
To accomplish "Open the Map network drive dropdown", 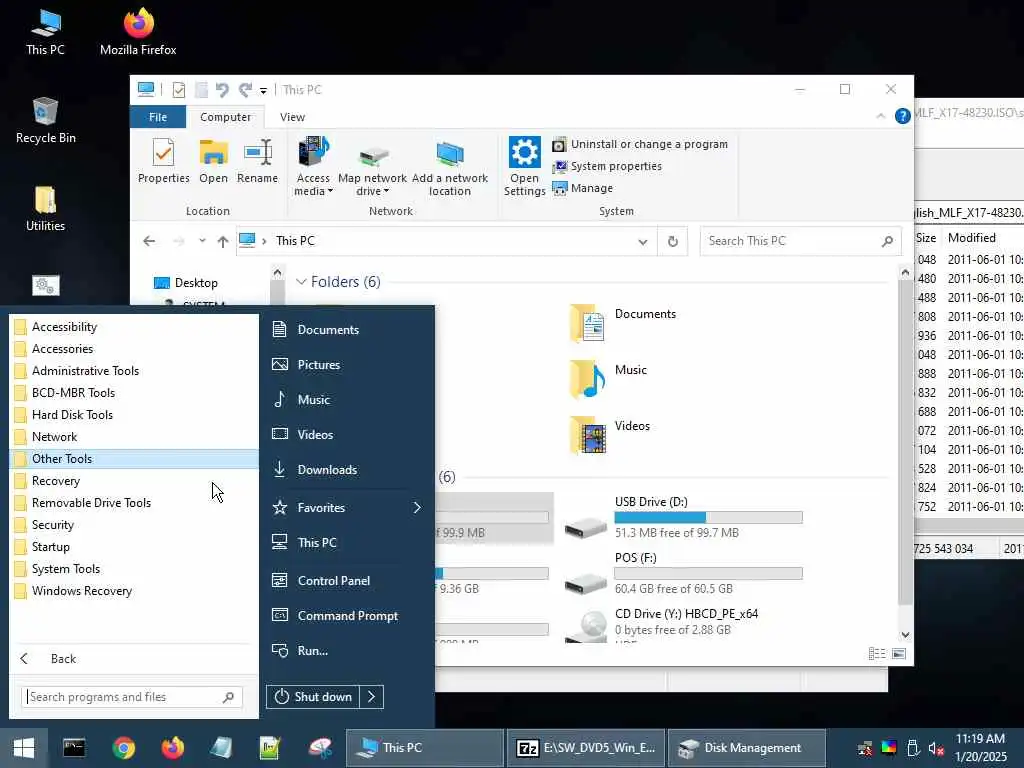I will pyautogui.click(x=372, y=167).
